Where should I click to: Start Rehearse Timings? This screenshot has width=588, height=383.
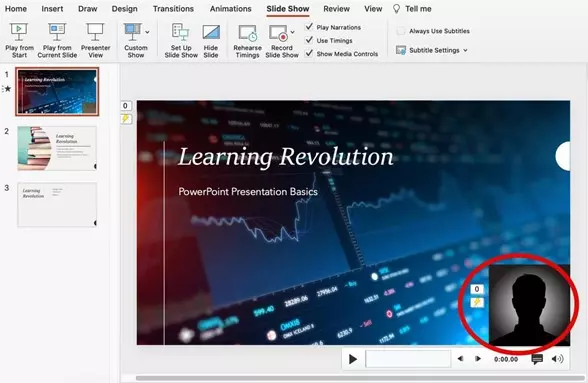[x=248, y=41]
